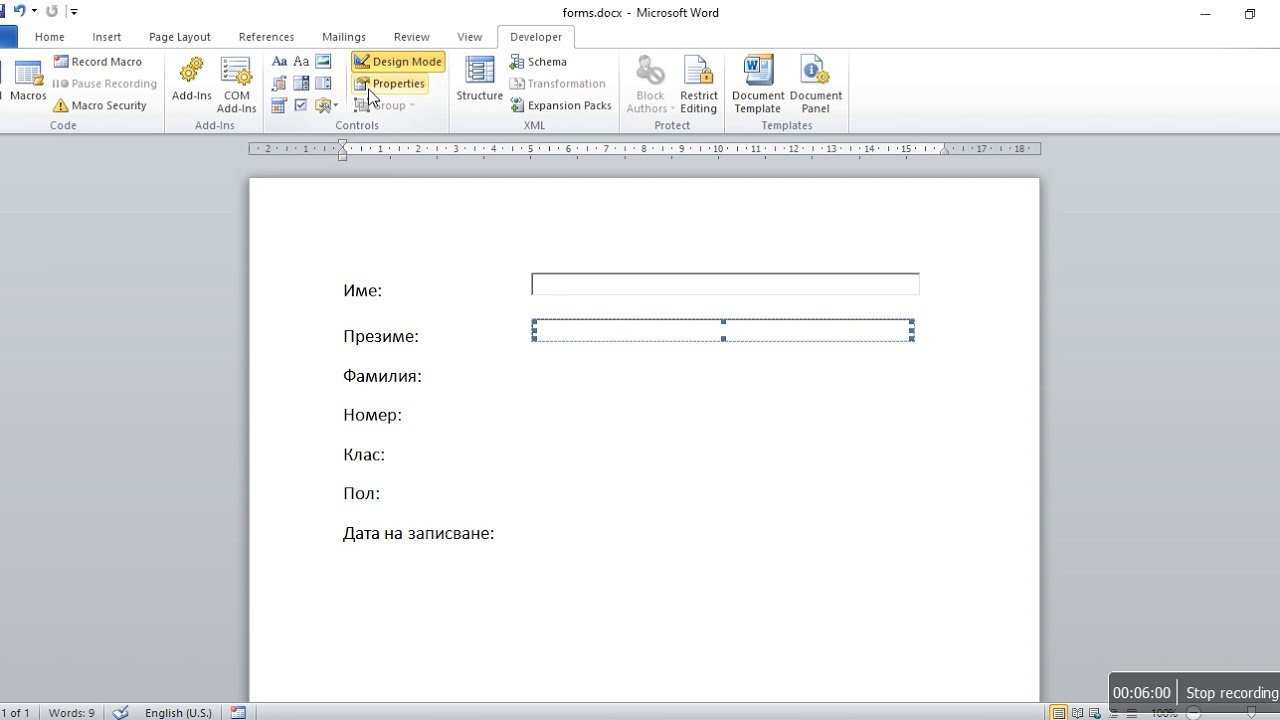Image resolution: width=1280 pixels, height=720 pixels.
Task: Insert a Picture content control
Action: (x=323, y=62)
